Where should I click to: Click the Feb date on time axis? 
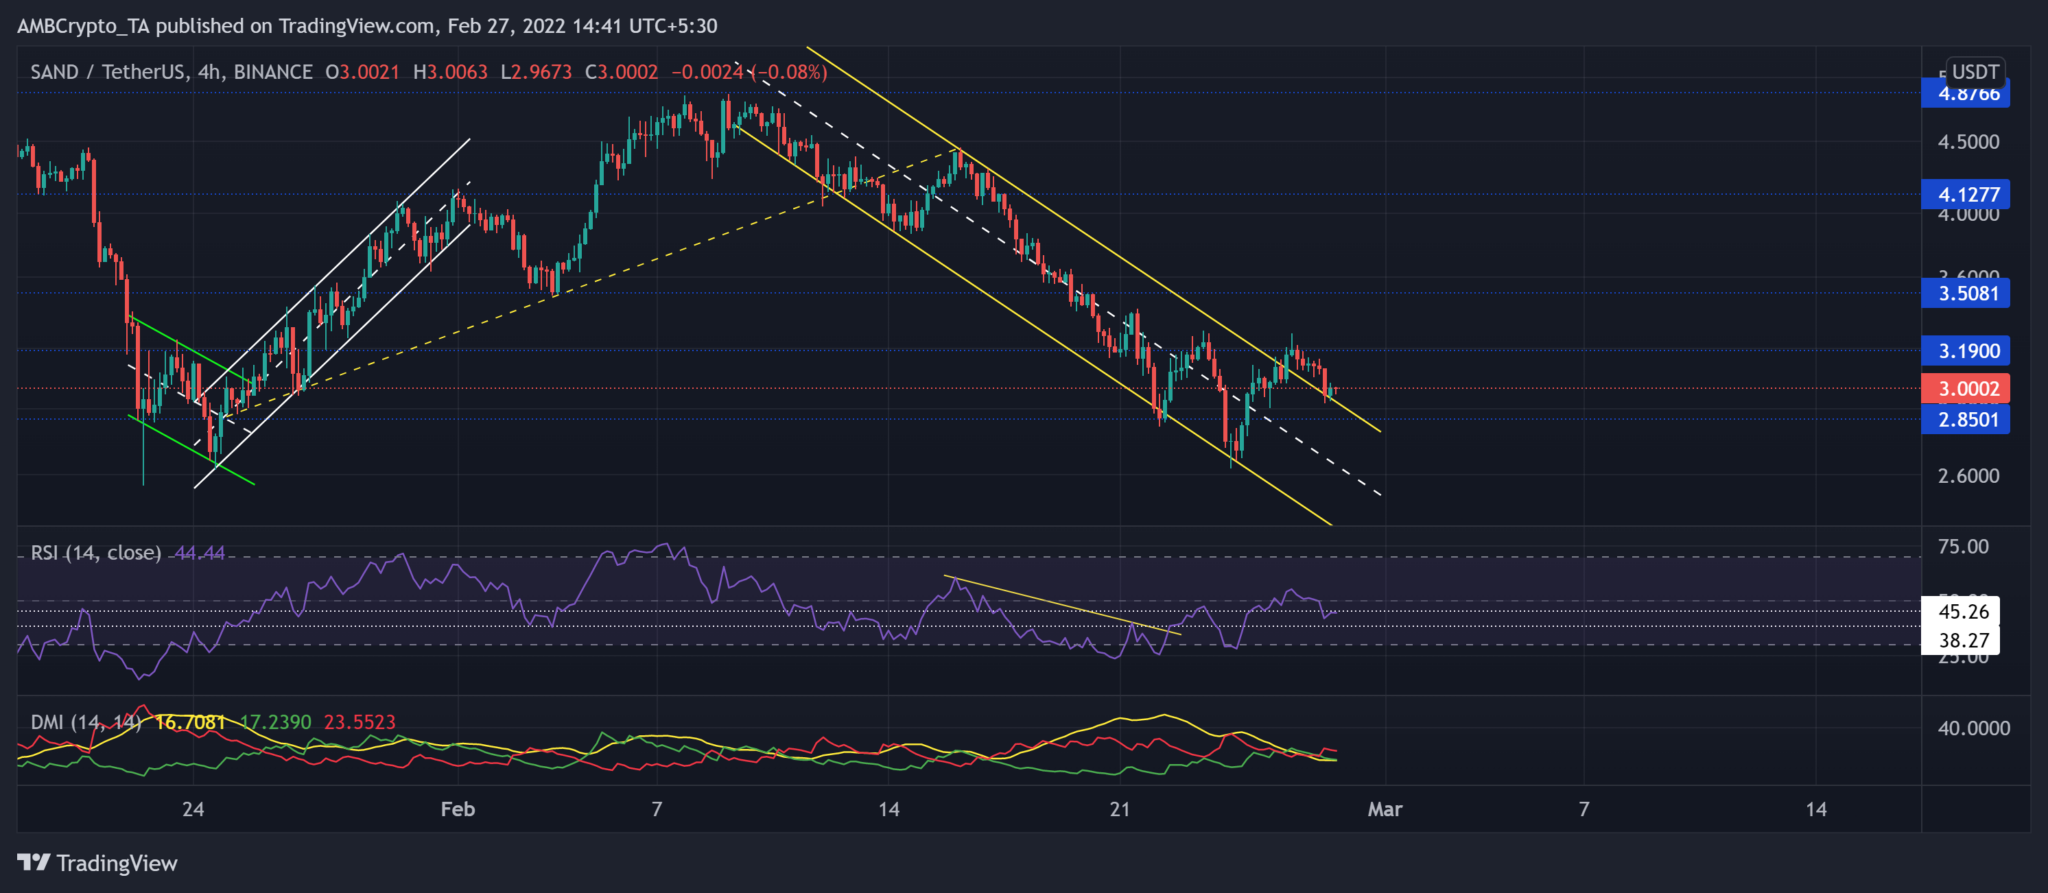(458, 809)
